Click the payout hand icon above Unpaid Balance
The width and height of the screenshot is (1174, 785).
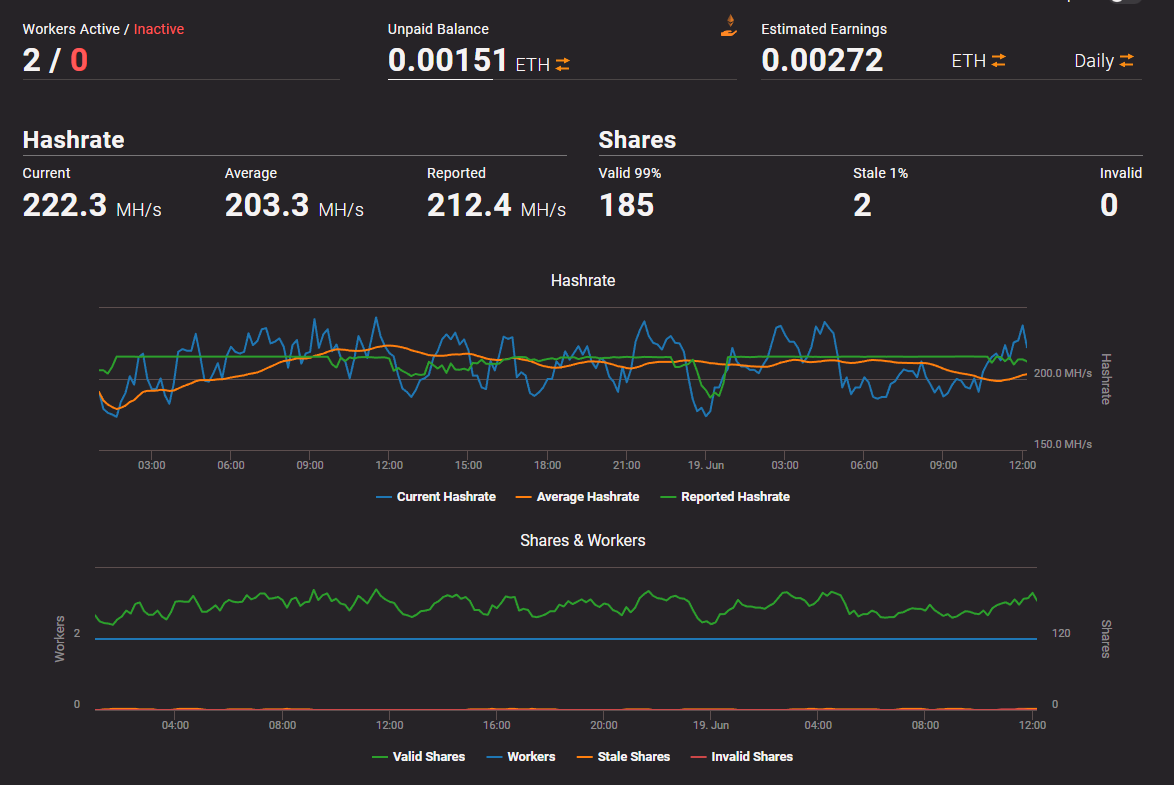coord(729,25)
